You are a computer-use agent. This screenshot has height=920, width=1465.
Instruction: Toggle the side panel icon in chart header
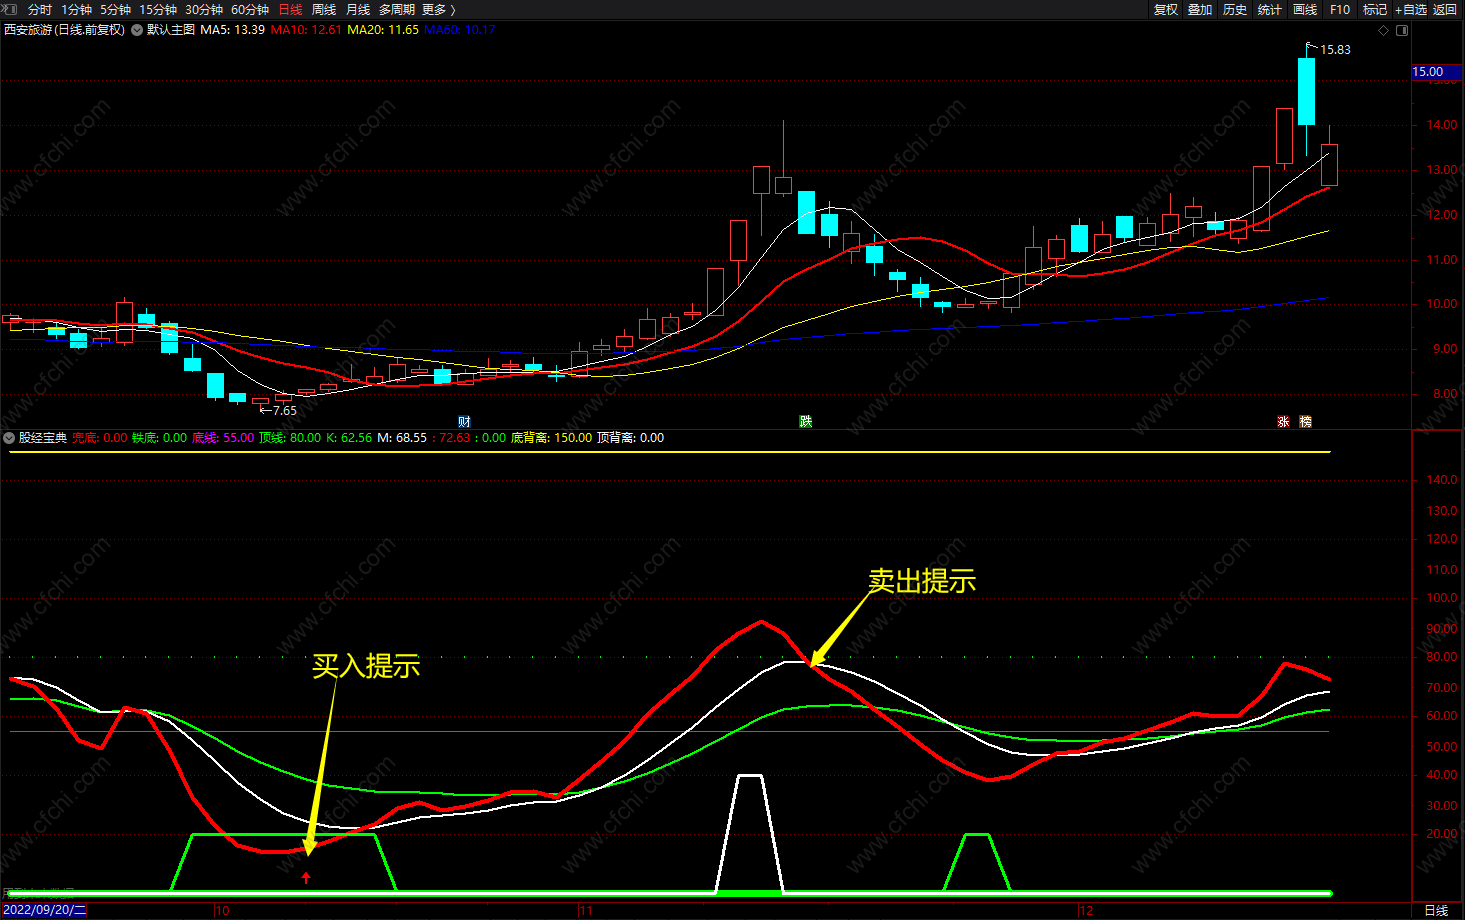pyautogui.click(x=1402, y=30)
